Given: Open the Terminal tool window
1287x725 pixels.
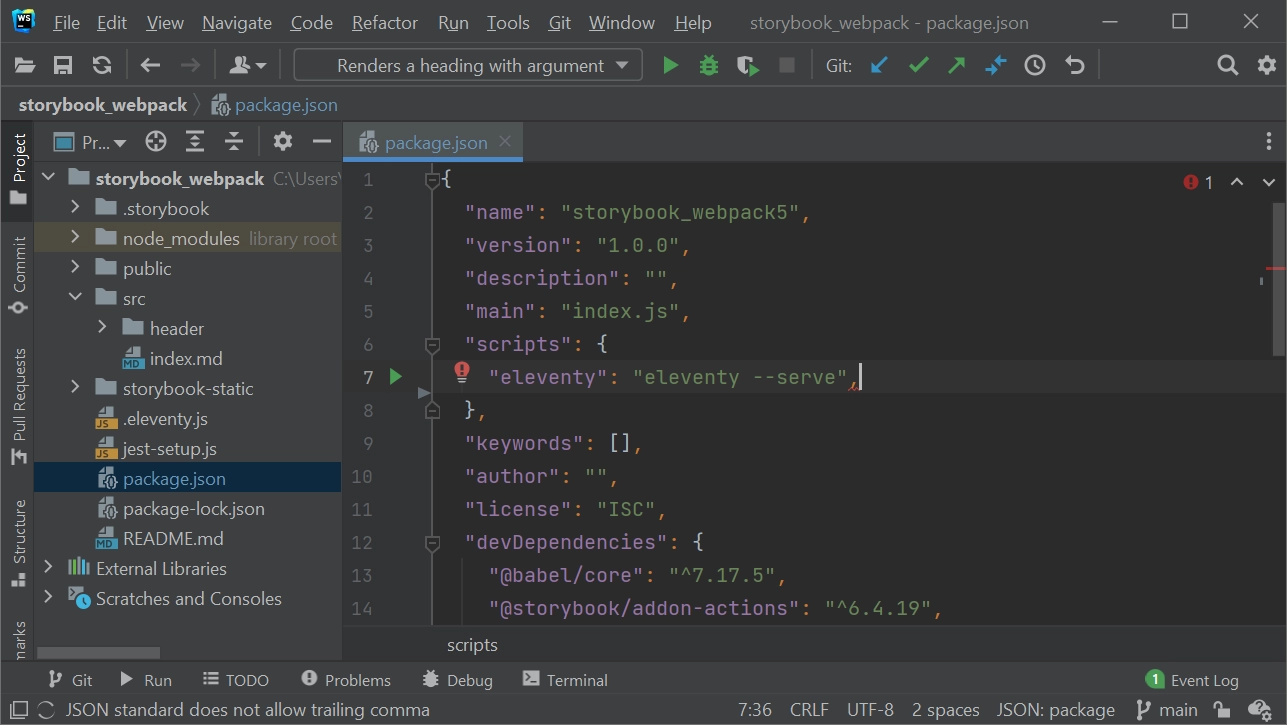Looking at the screenshot, I should point(565,680).
